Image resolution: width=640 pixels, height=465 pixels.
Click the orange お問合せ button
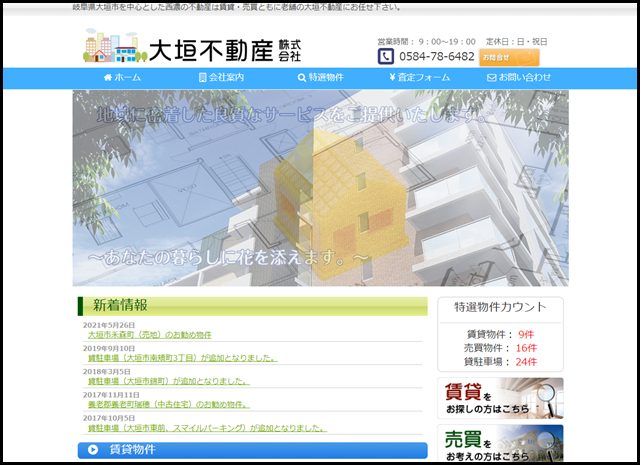[509, 57]
